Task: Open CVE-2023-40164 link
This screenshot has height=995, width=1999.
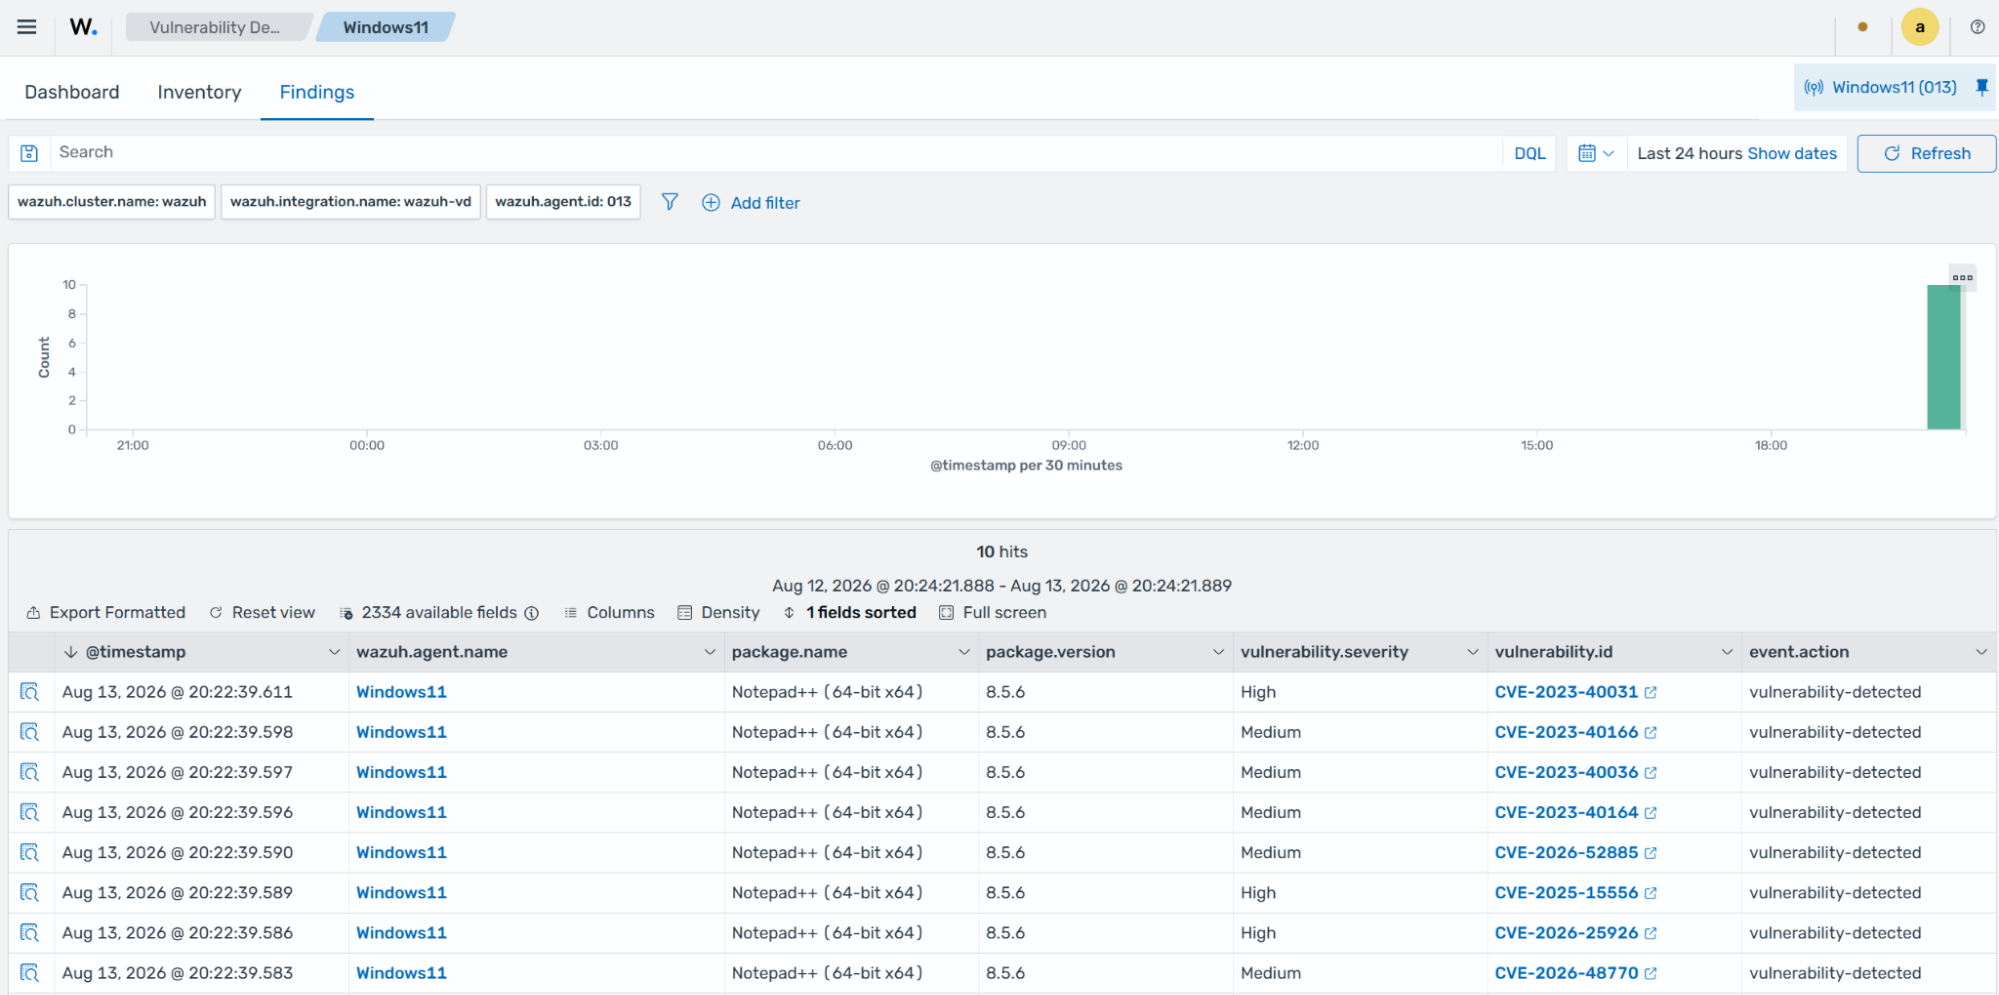Action: coord(1566,812)
